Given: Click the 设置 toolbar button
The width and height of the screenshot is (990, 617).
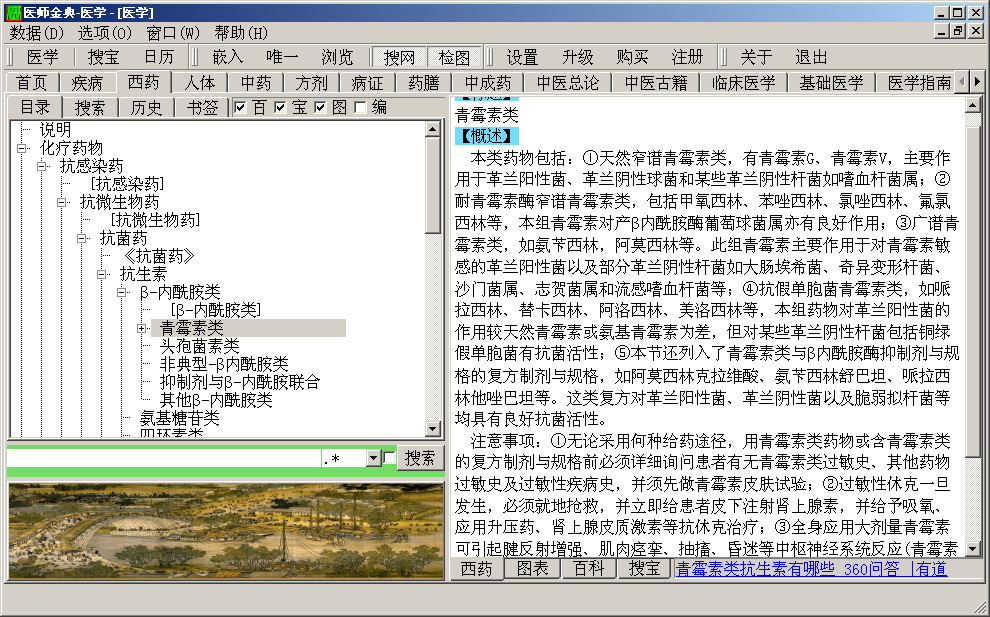Looking at the screenshot, I should (x=521, y=57).
